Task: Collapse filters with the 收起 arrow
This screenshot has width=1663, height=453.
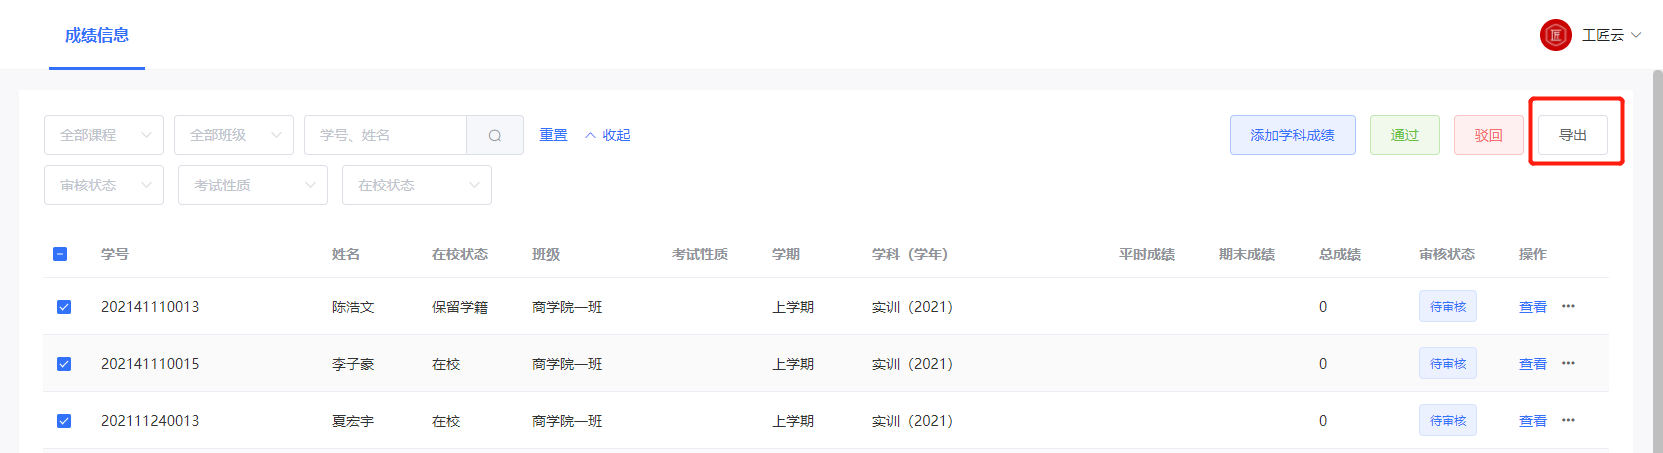Action: [x=607, y=135]
